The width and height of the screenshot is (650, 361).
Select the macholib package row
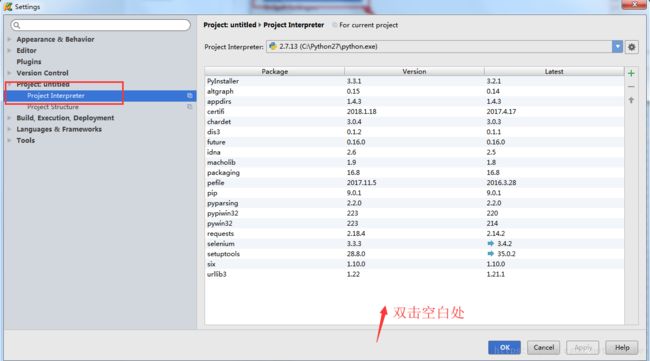tap(414, 162)
